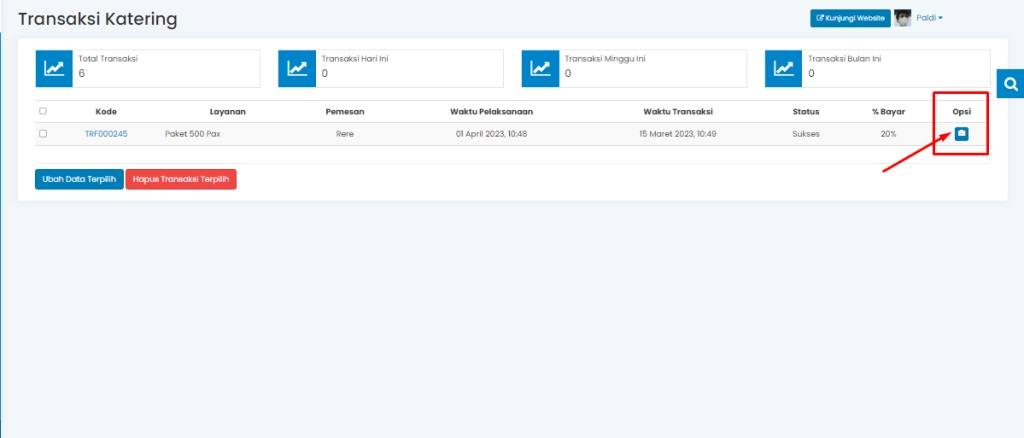Click the Status column header
This screenshot has height=438, width=1024.
click(x=806, y=111)
